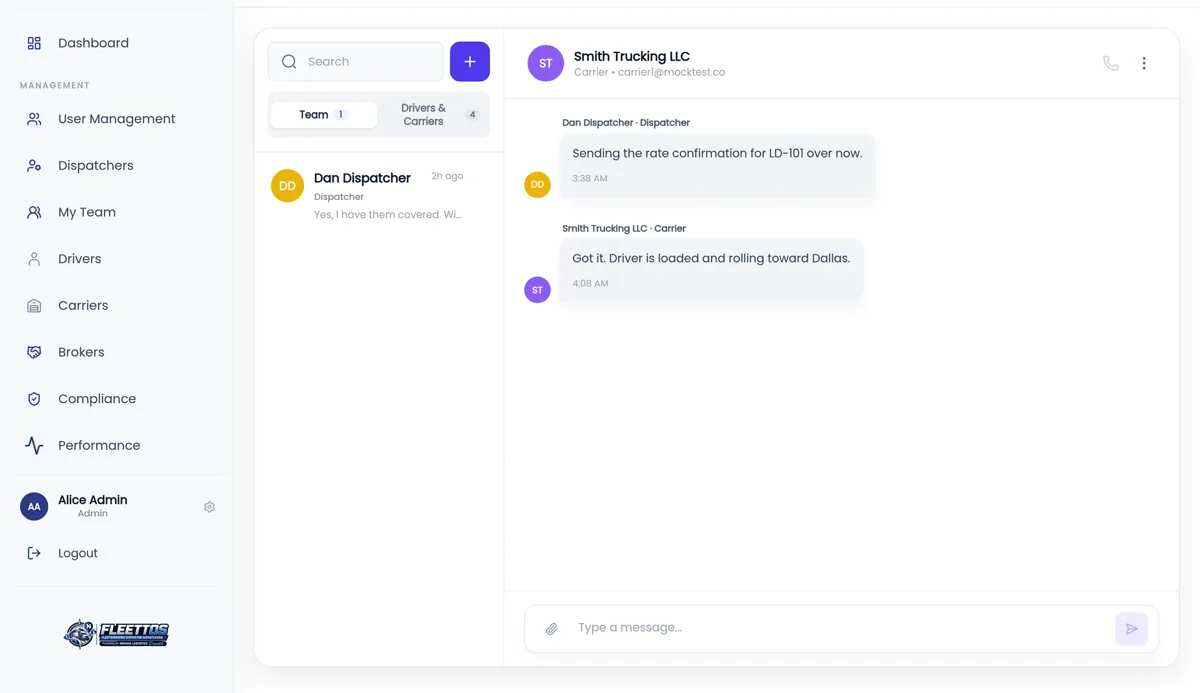
Task: Attach a file with the paperclip icon
Action: tap(551, 628)
